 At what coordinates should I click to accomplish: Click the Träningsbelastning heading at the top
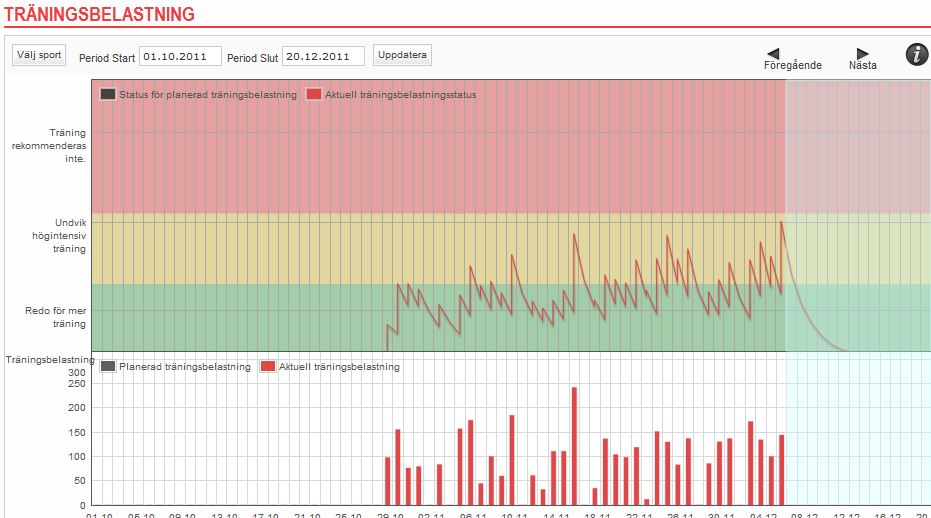pyautogui.click(x=98, y=13)
